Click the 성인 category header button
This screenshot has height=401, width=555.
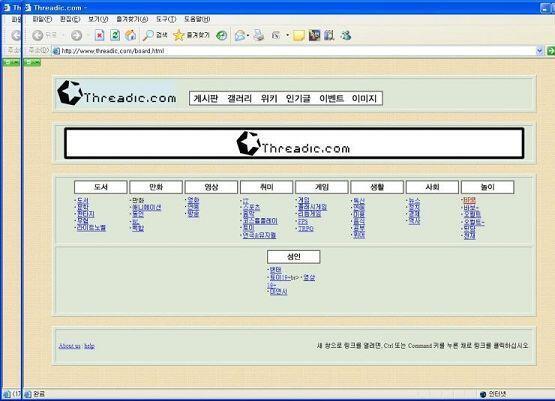[293, 257]
